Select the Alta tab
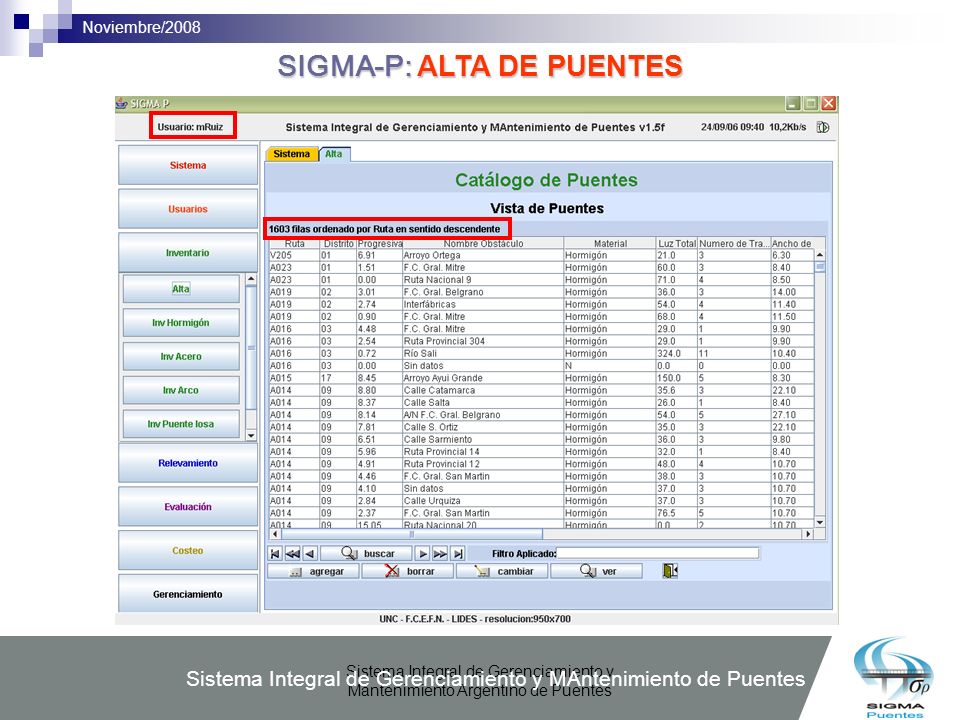This screenshot has width=960, height=720. click(334, 154)
